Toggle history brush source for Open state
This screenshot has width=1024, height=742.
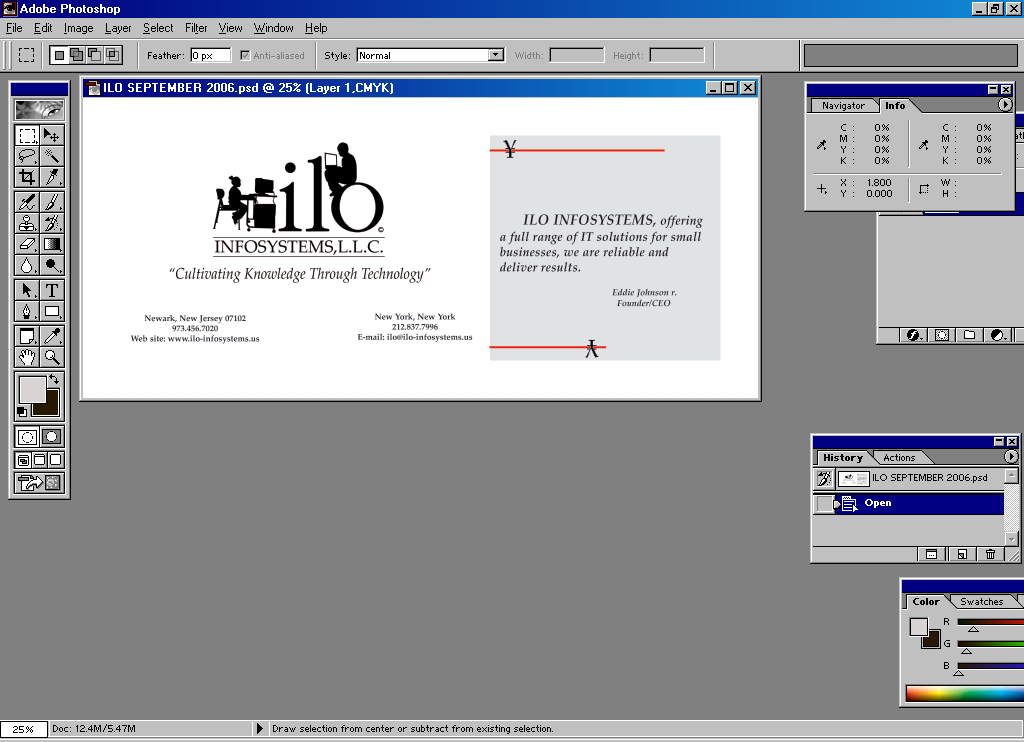tap(823, 504)
